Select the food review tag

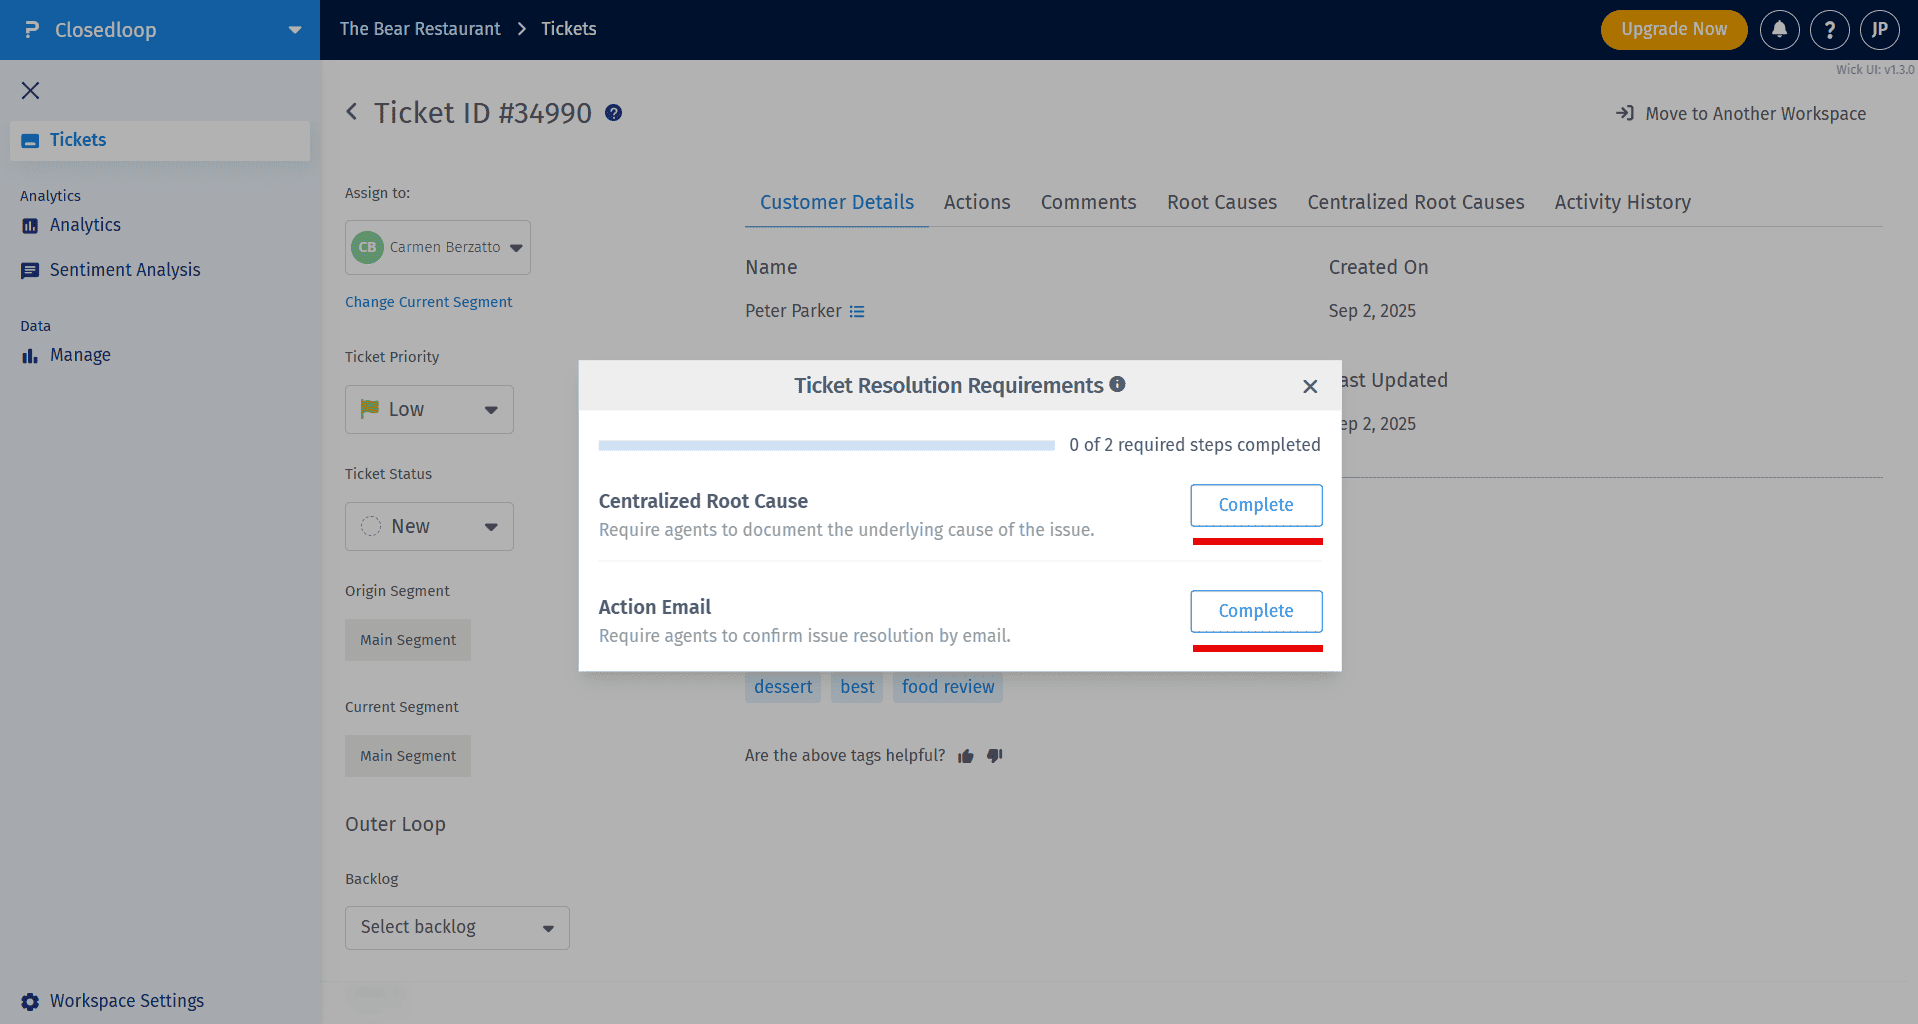point(947,687)
